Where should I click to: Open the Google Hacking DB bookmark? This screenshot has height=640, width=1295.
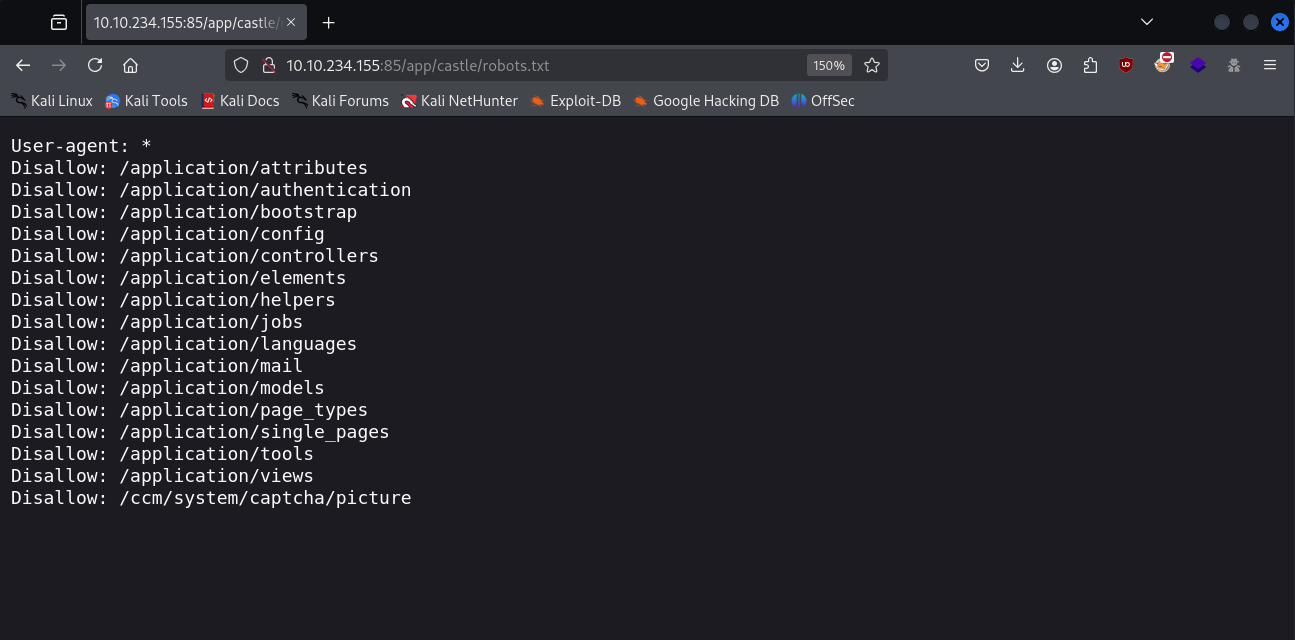coord(705,100)
